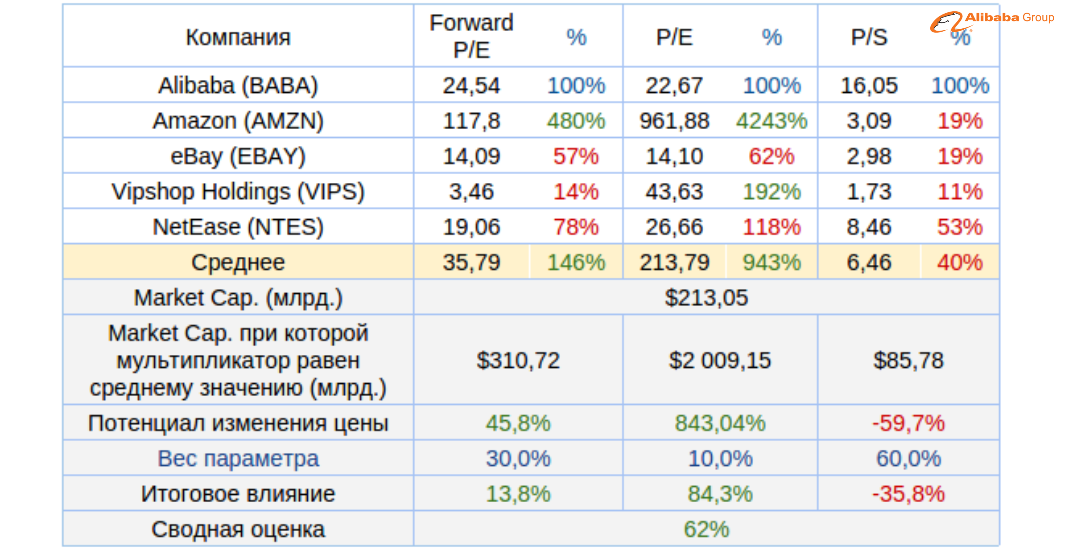Select the $2 009,15 market cap cell
The image size is (1065, 553).
(x=720, y=360)
